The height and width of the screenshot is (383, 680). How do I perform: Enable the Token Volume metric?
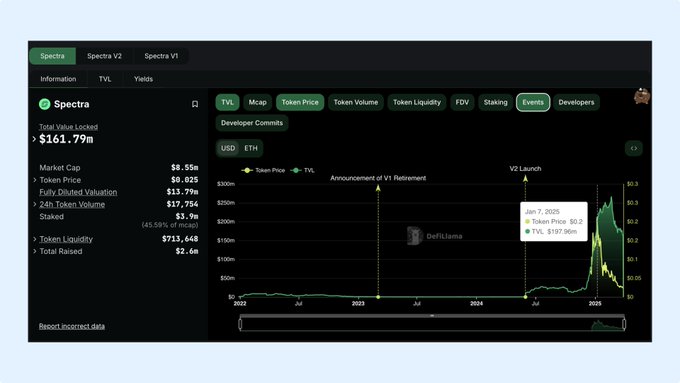pos(356,102)
